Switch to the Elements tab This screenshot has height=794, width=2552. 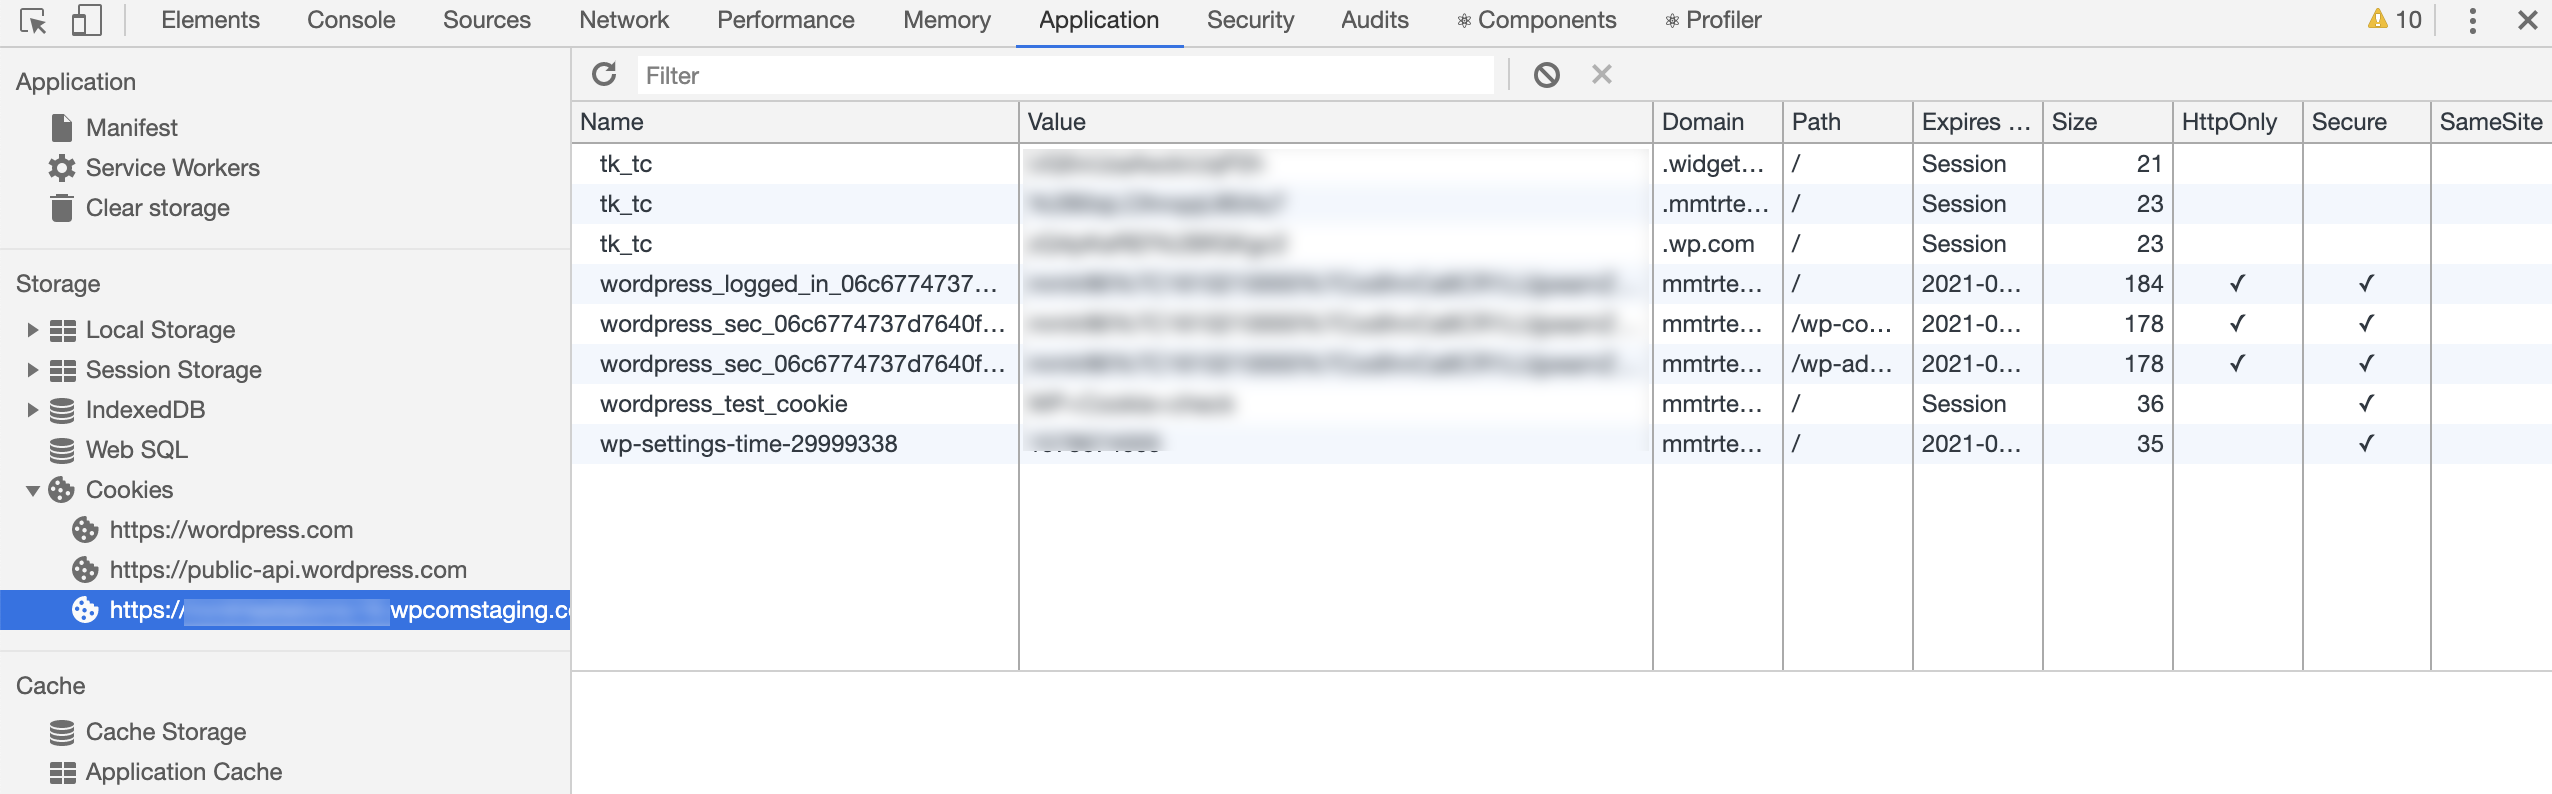pyautogui.click(x=210, y=20)
